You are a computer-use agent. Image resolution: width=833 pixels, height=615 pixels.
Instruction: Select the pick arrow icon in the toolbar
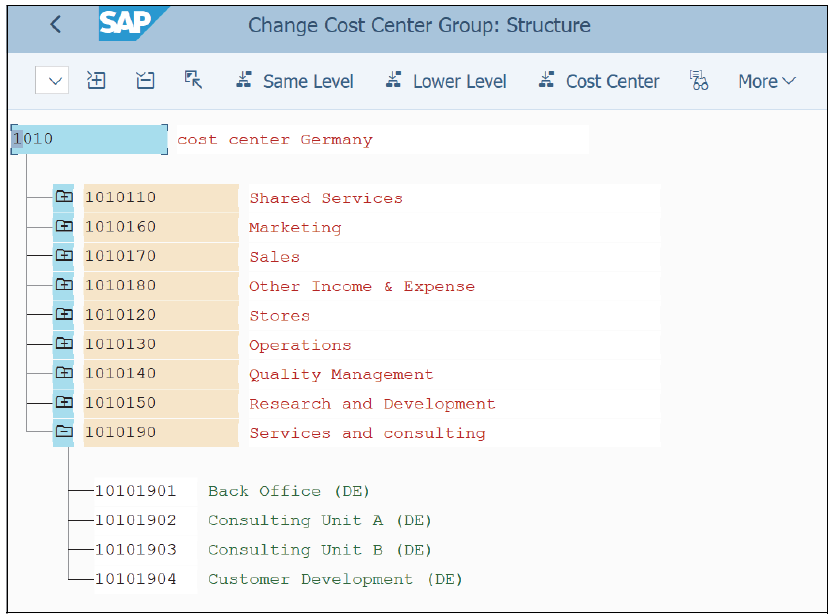click(192, 79)
